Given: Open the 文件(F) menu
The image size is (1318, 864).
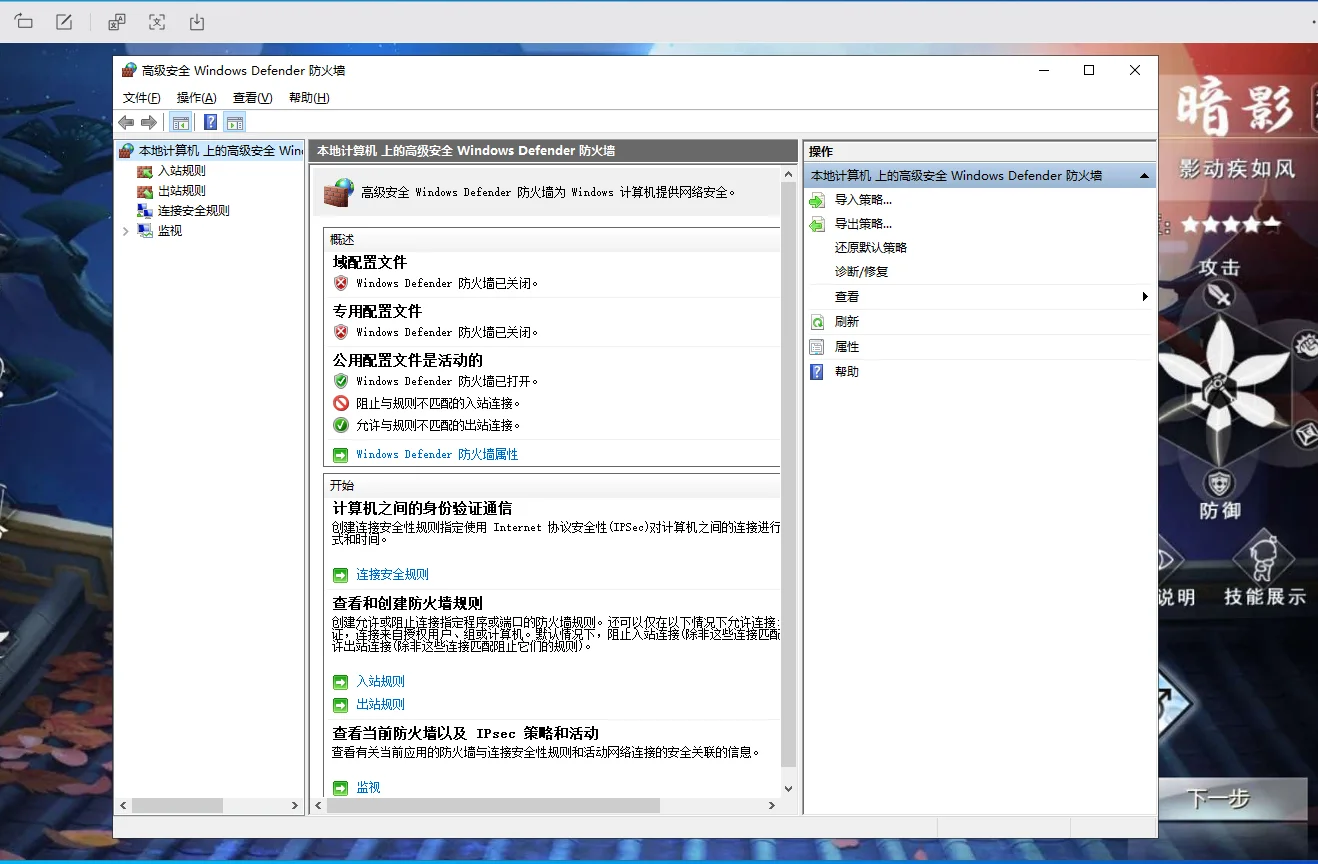Looking at the screenshot, I should (141, 98).
